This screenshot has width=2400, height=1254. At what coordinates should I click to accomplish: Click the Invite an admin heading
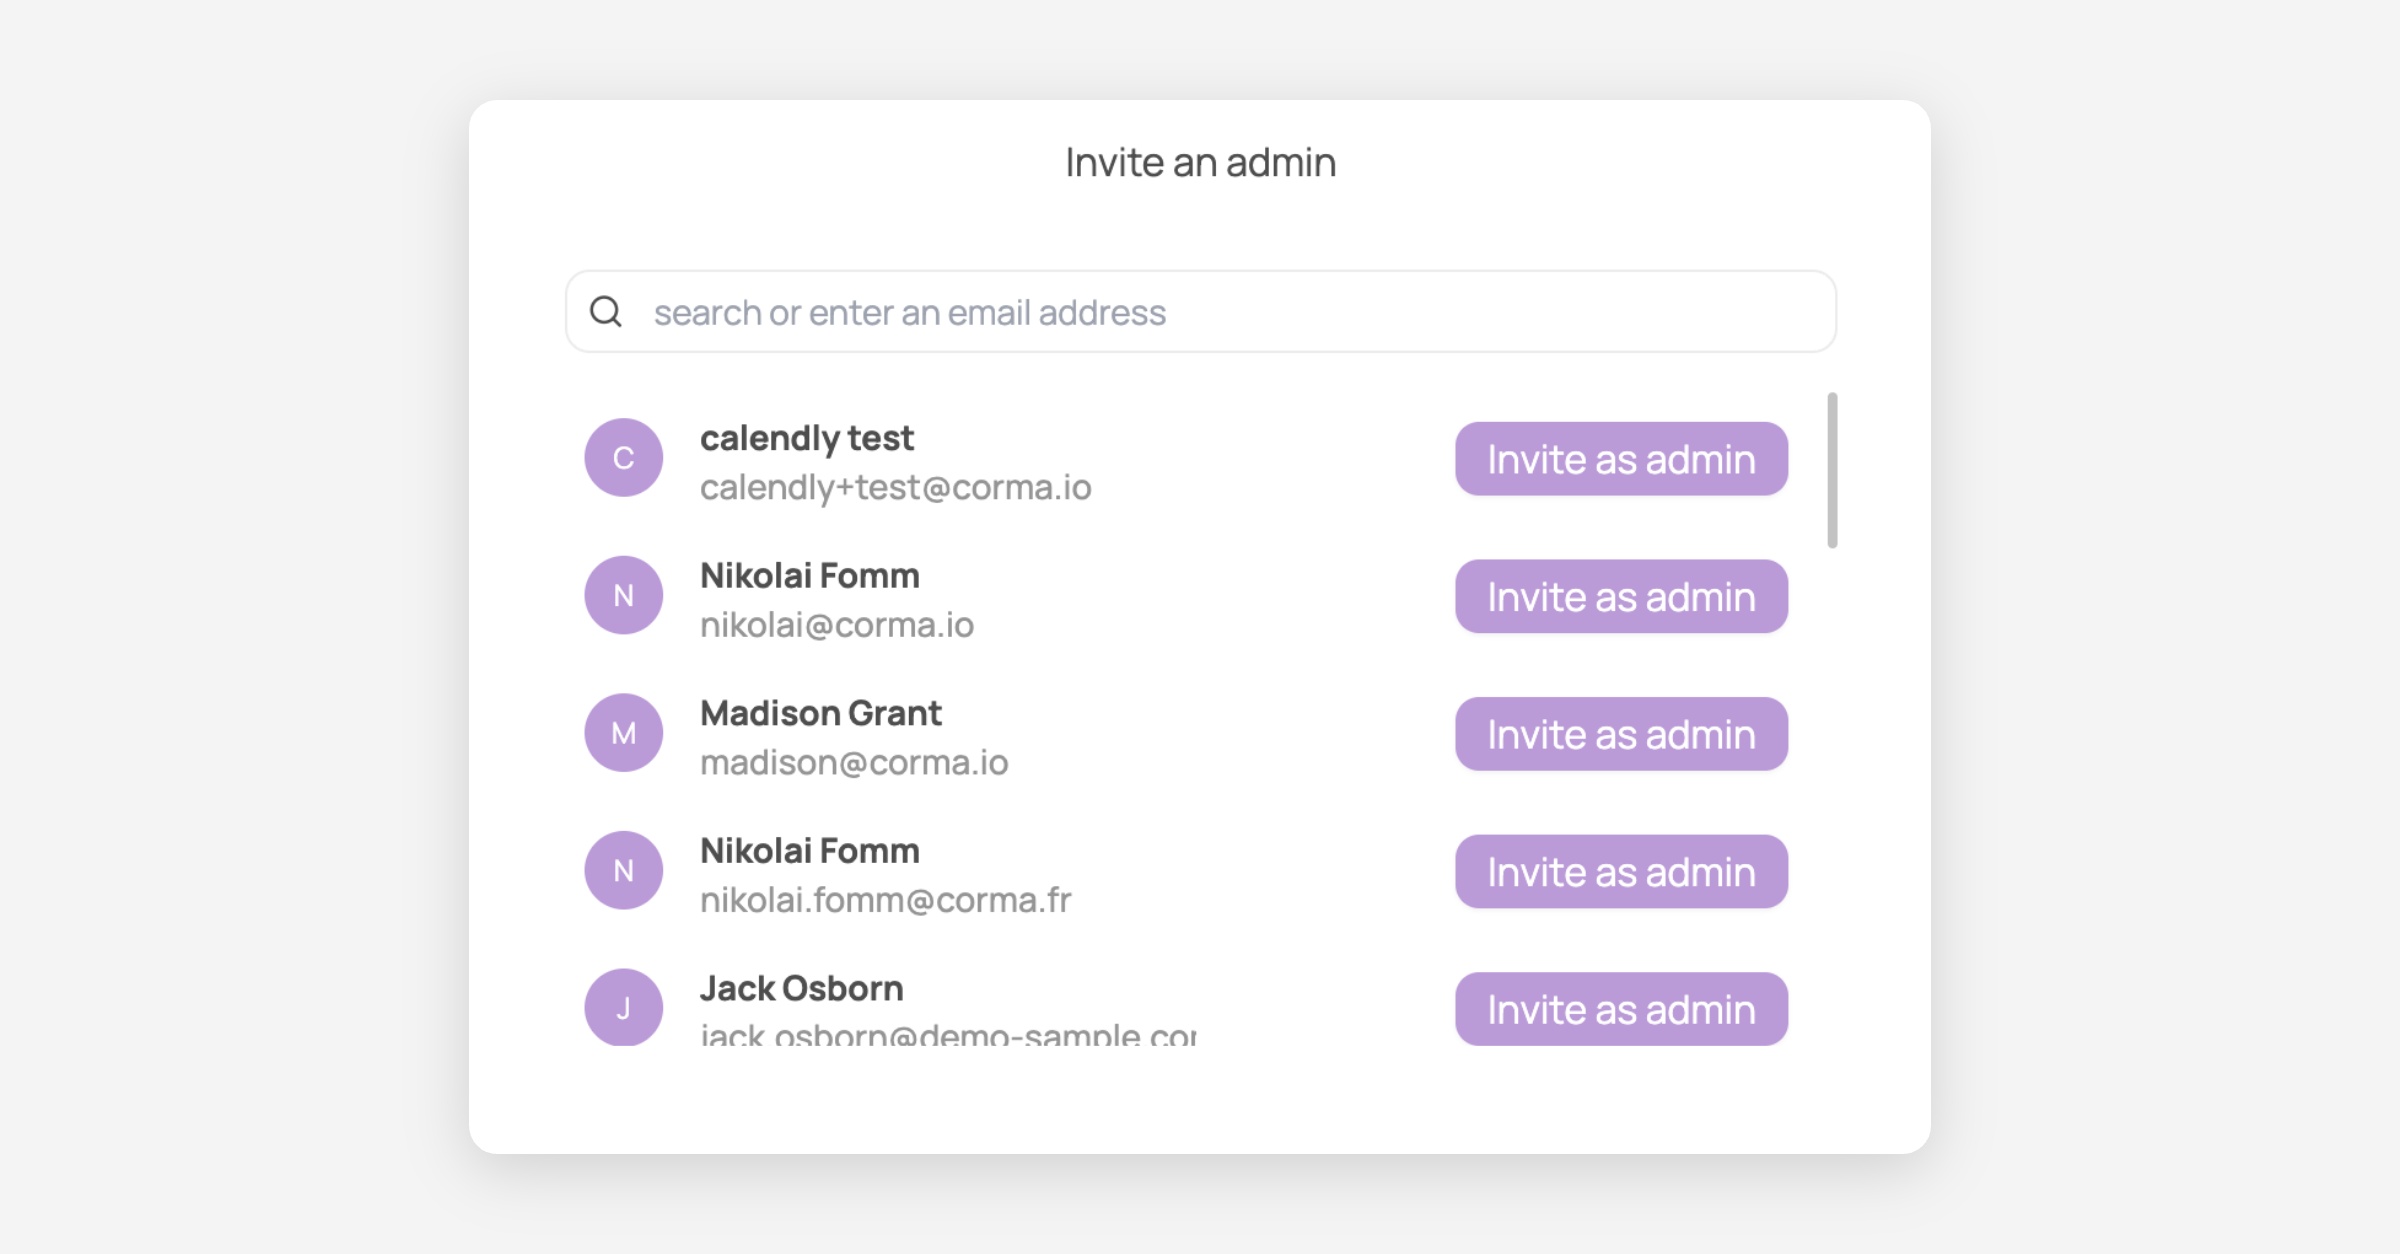click(1200, 162)
